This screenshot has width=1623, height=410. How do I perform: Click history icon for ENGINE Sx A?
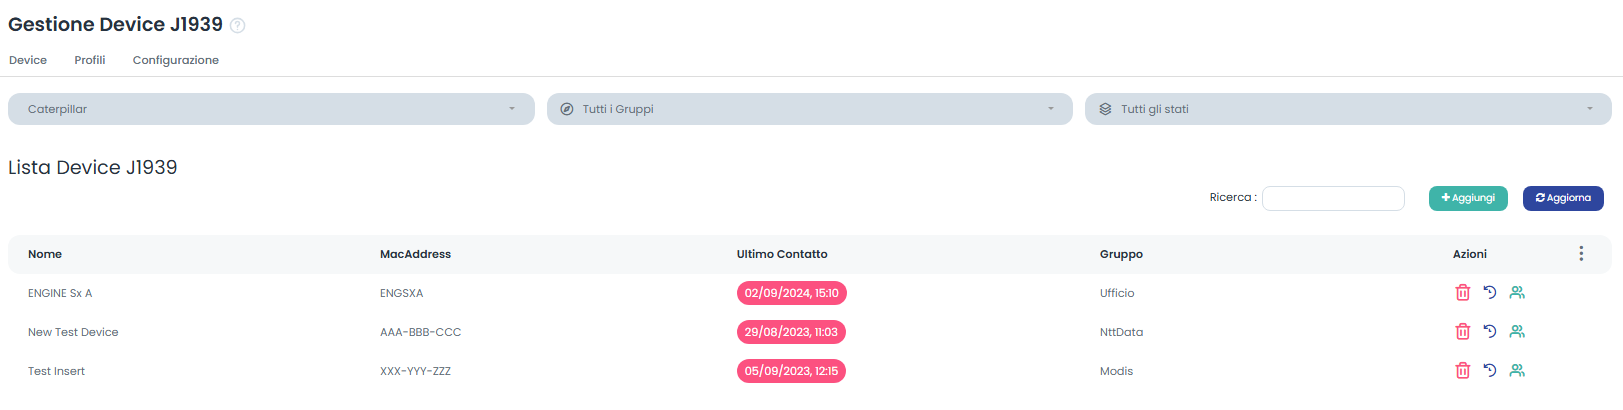click(1490, 293)
